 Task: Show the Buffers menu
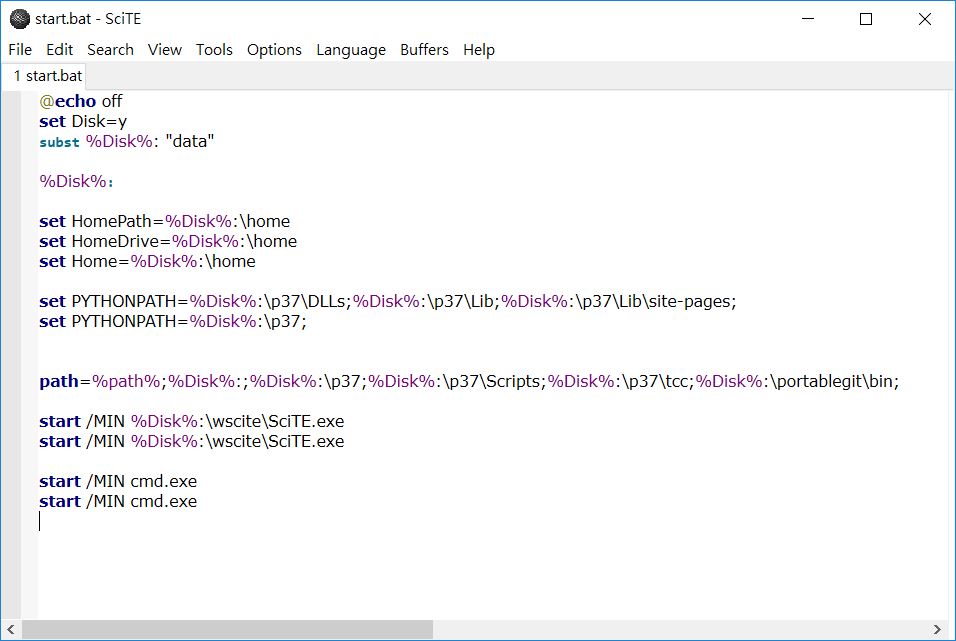pyautogui.click(x=424, y=49)
